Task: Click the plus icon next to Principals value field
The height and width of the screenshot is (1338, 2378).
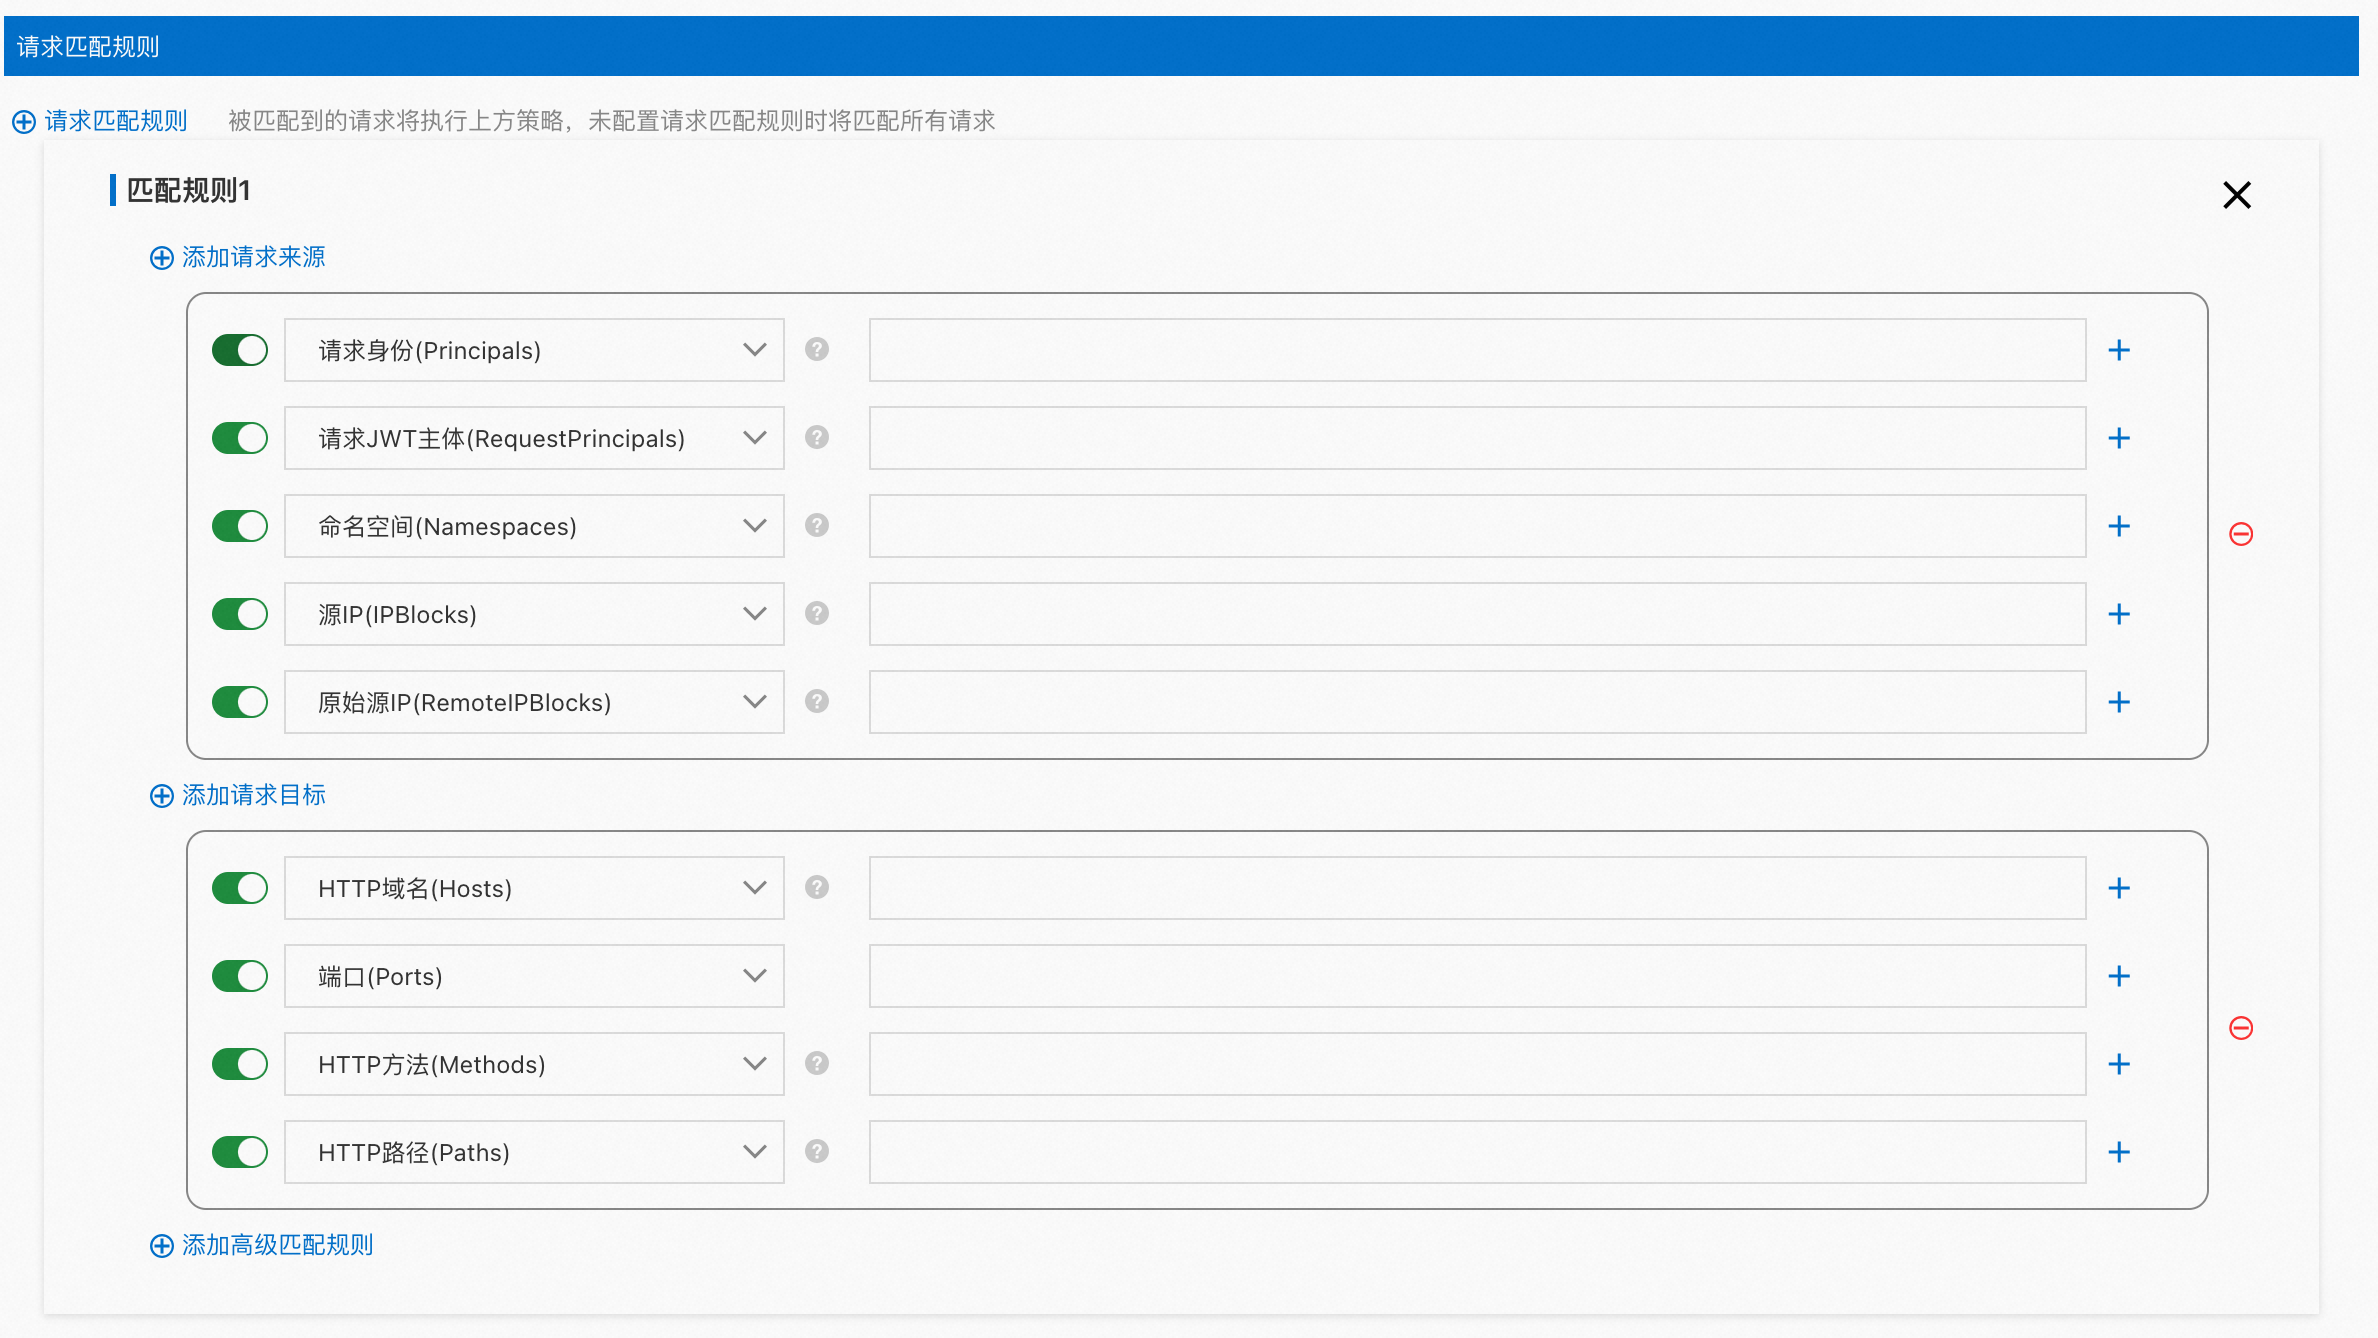Action: [x=2118, y=350]
